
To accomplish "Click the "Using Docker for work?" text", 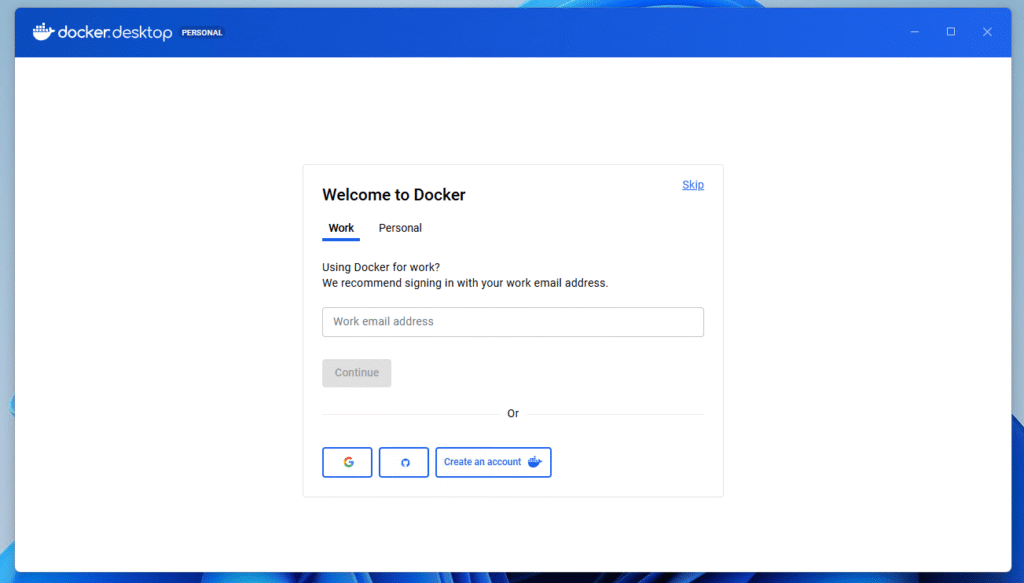I will [381, 267].
